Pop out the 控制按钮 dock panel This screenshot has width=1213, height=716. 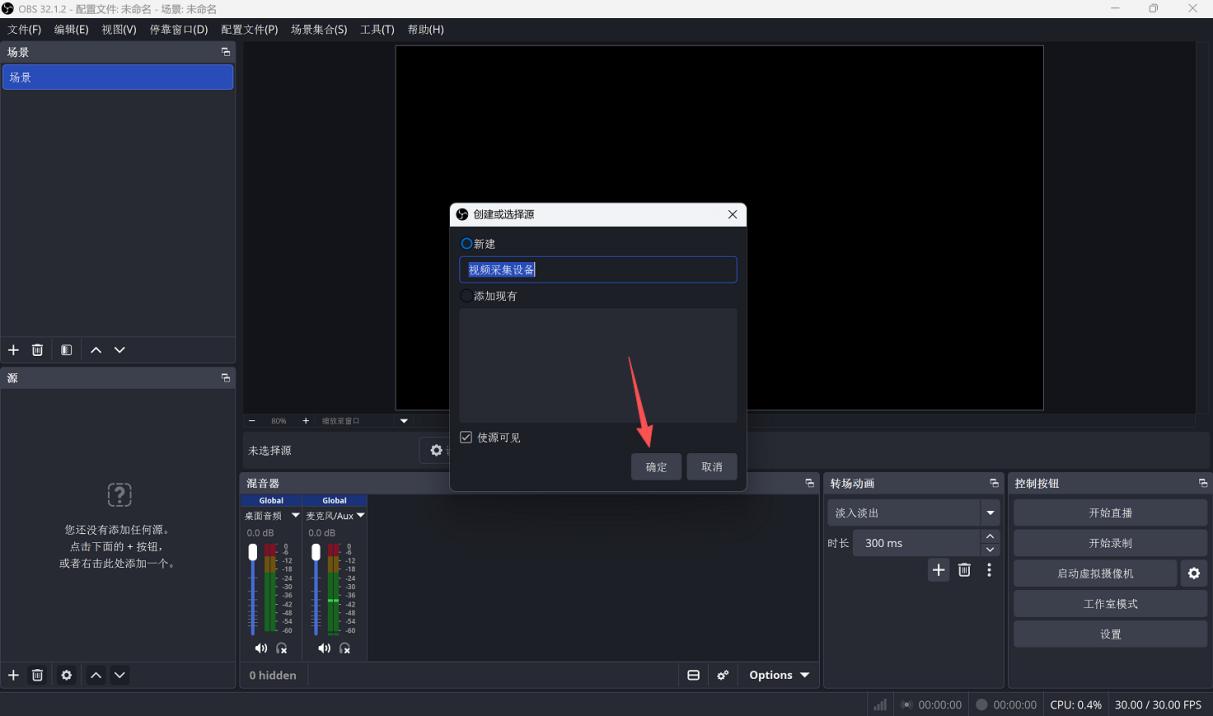1203,483
